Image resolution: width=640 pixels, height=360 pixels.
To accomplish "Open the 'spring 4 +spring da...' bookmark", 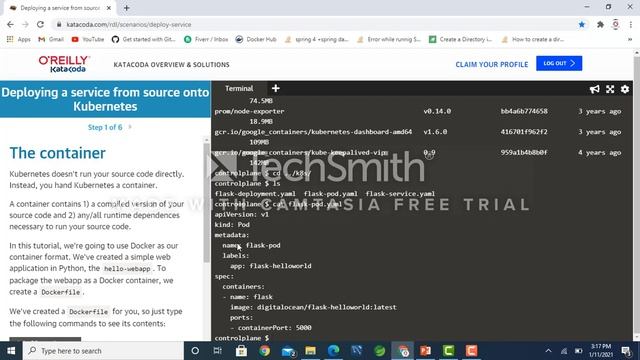I will (317, 39).
